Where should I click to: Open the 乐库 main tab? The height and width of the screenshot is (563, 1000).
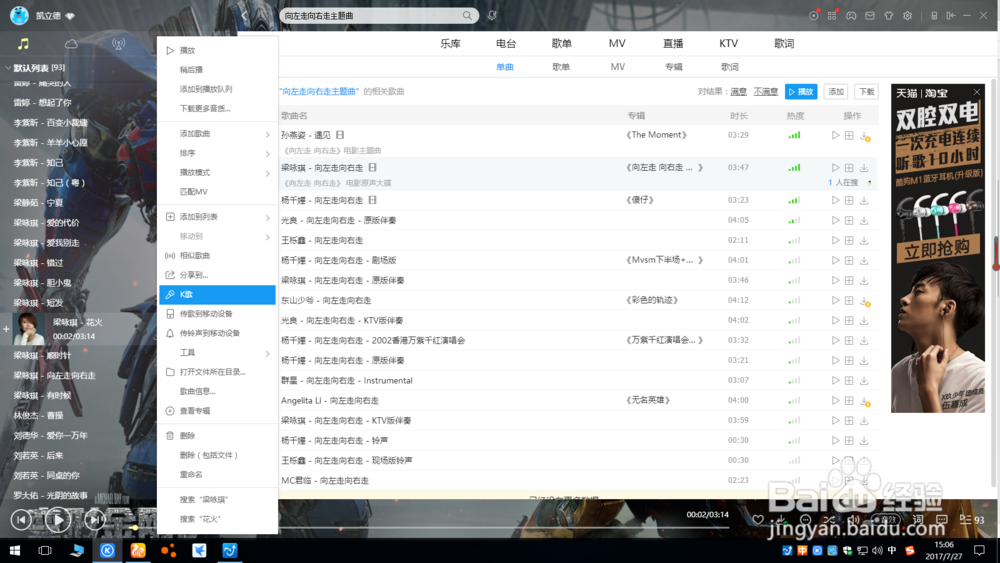(x=450, y=43)
